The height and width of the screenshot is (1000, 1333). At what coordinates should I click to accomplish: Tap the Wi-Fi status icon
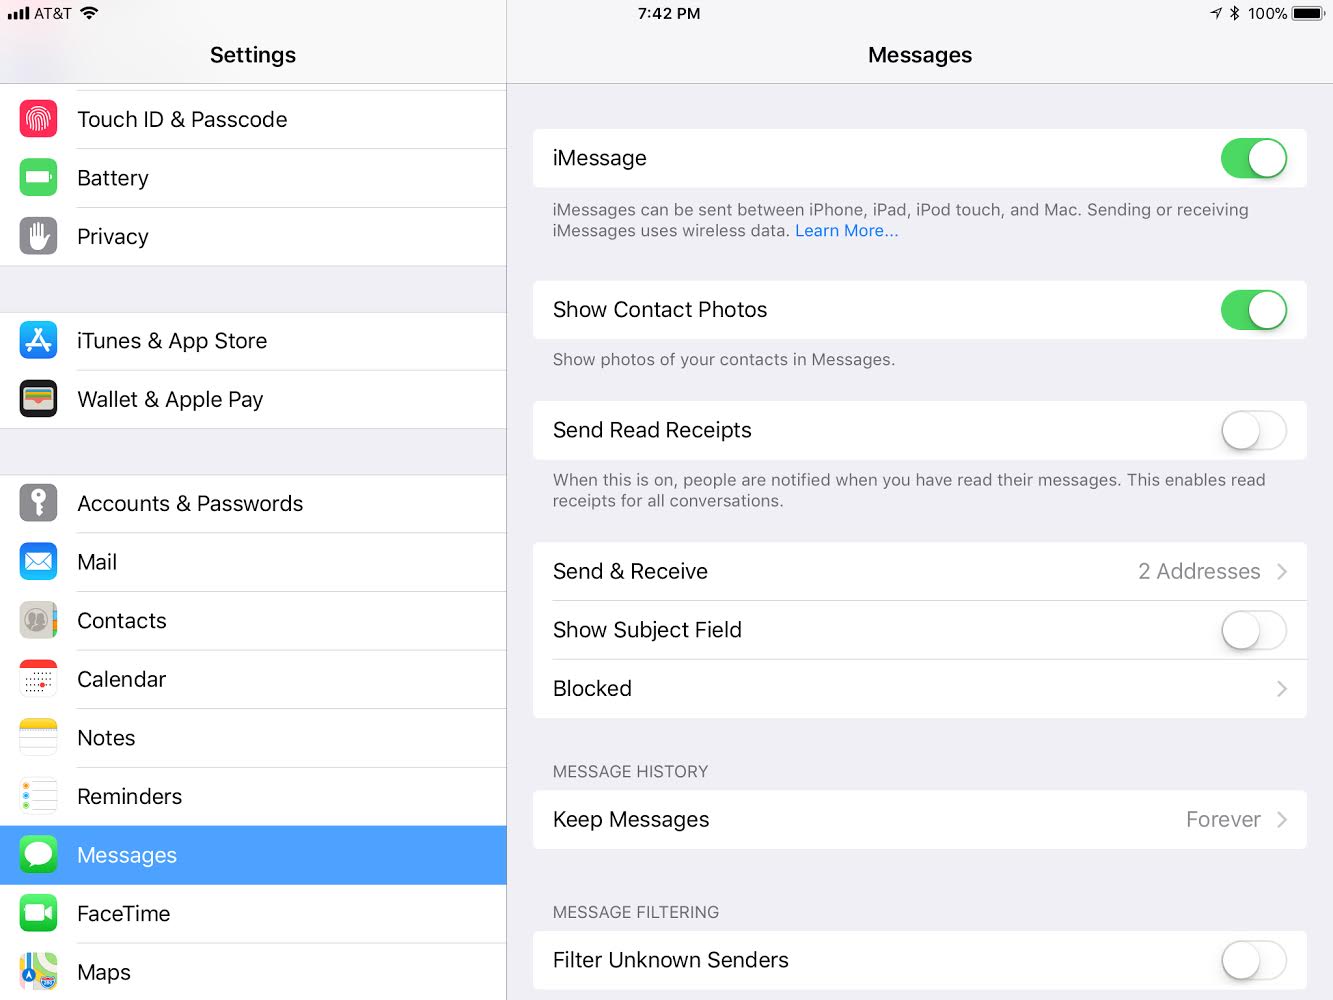tap(89, 13)
